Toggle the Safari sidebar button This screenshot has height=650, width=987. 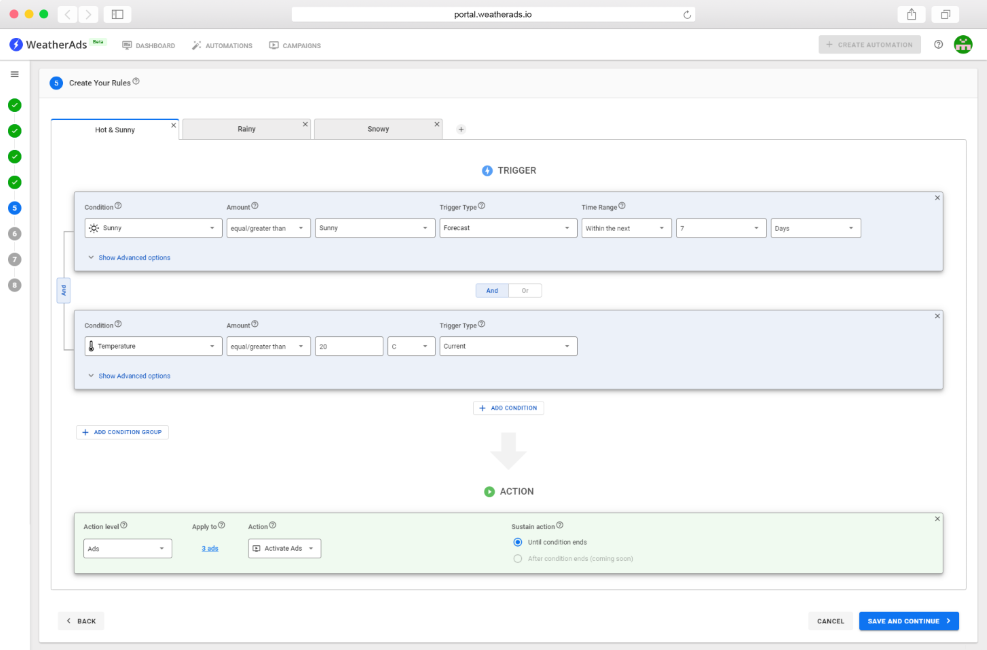(118, 14)
